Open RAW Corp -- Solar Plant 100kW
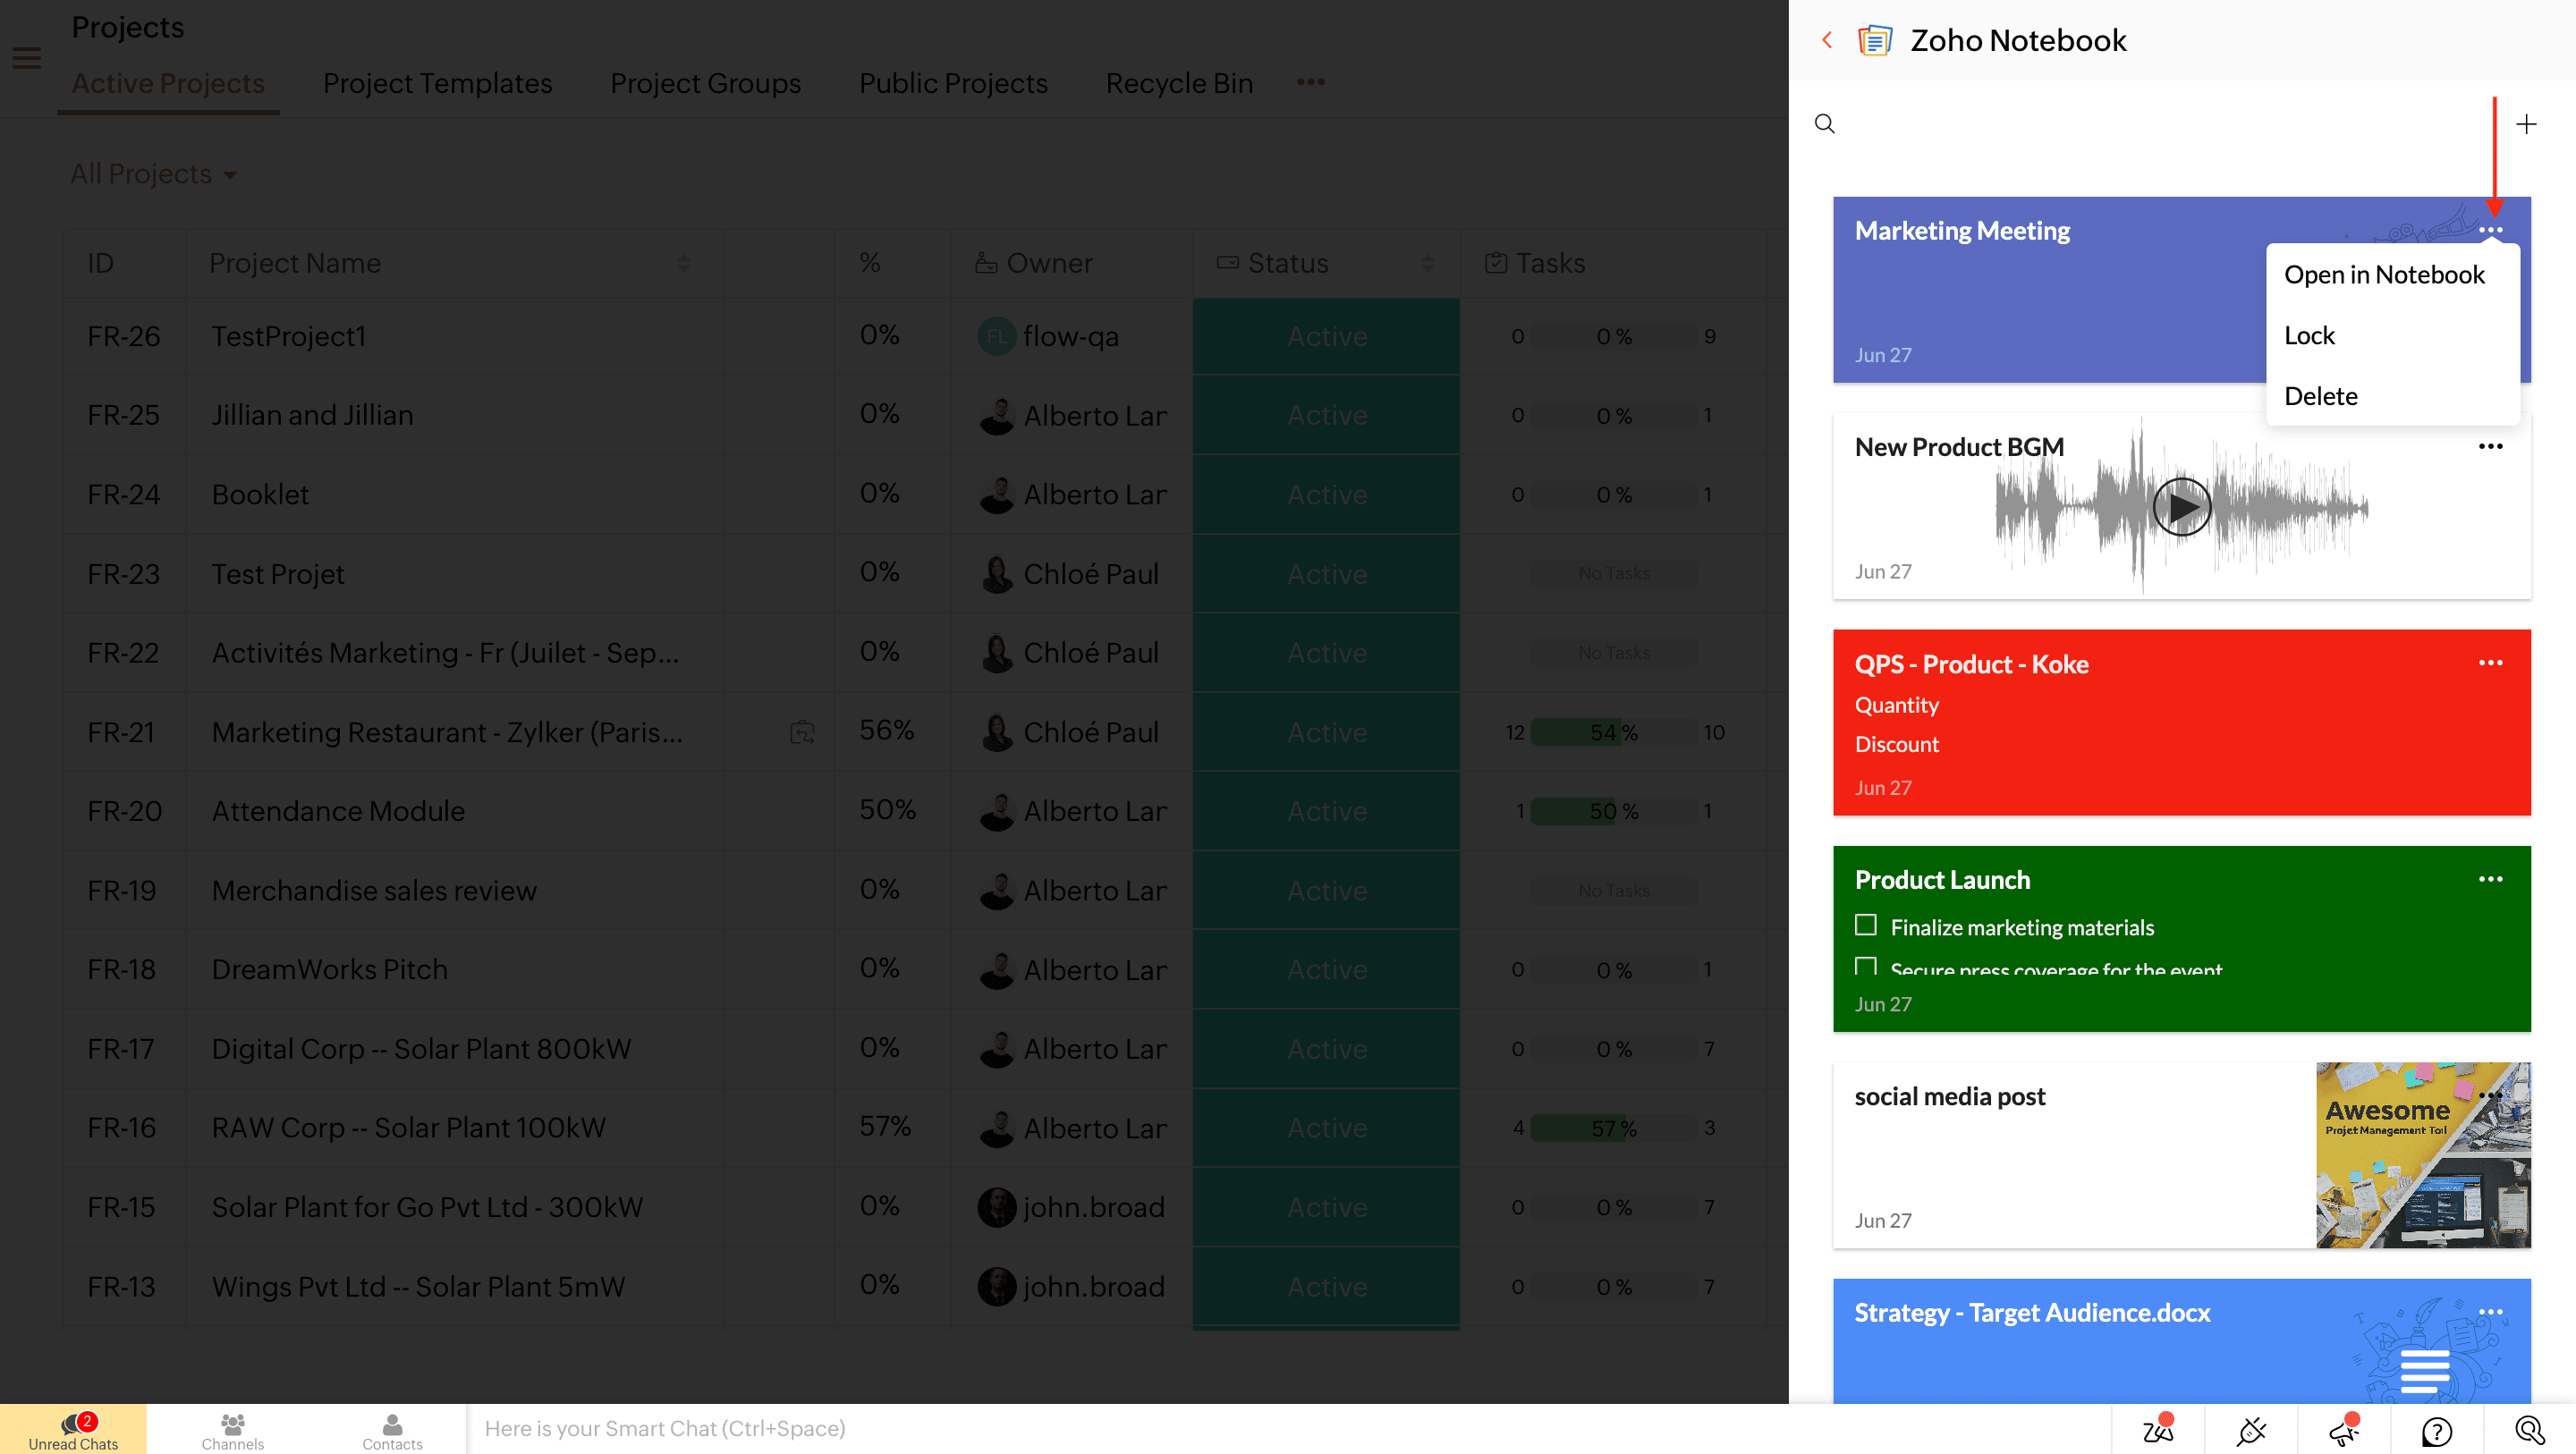 tap(408, 1128)
